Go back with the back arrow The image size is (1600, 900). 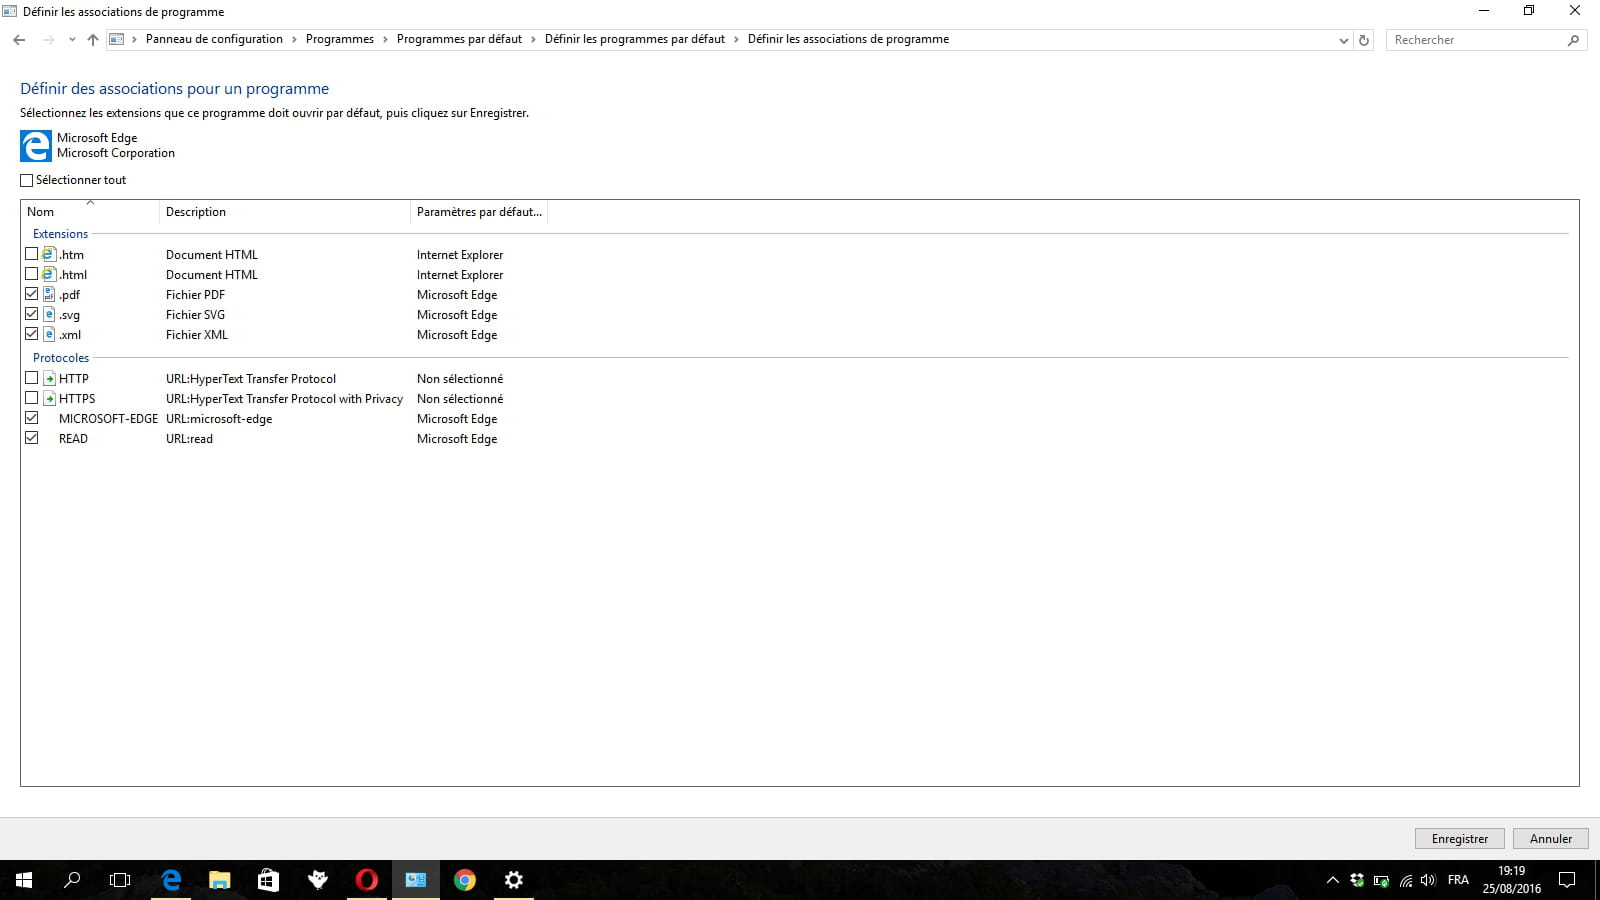click(x=19, y=40)
